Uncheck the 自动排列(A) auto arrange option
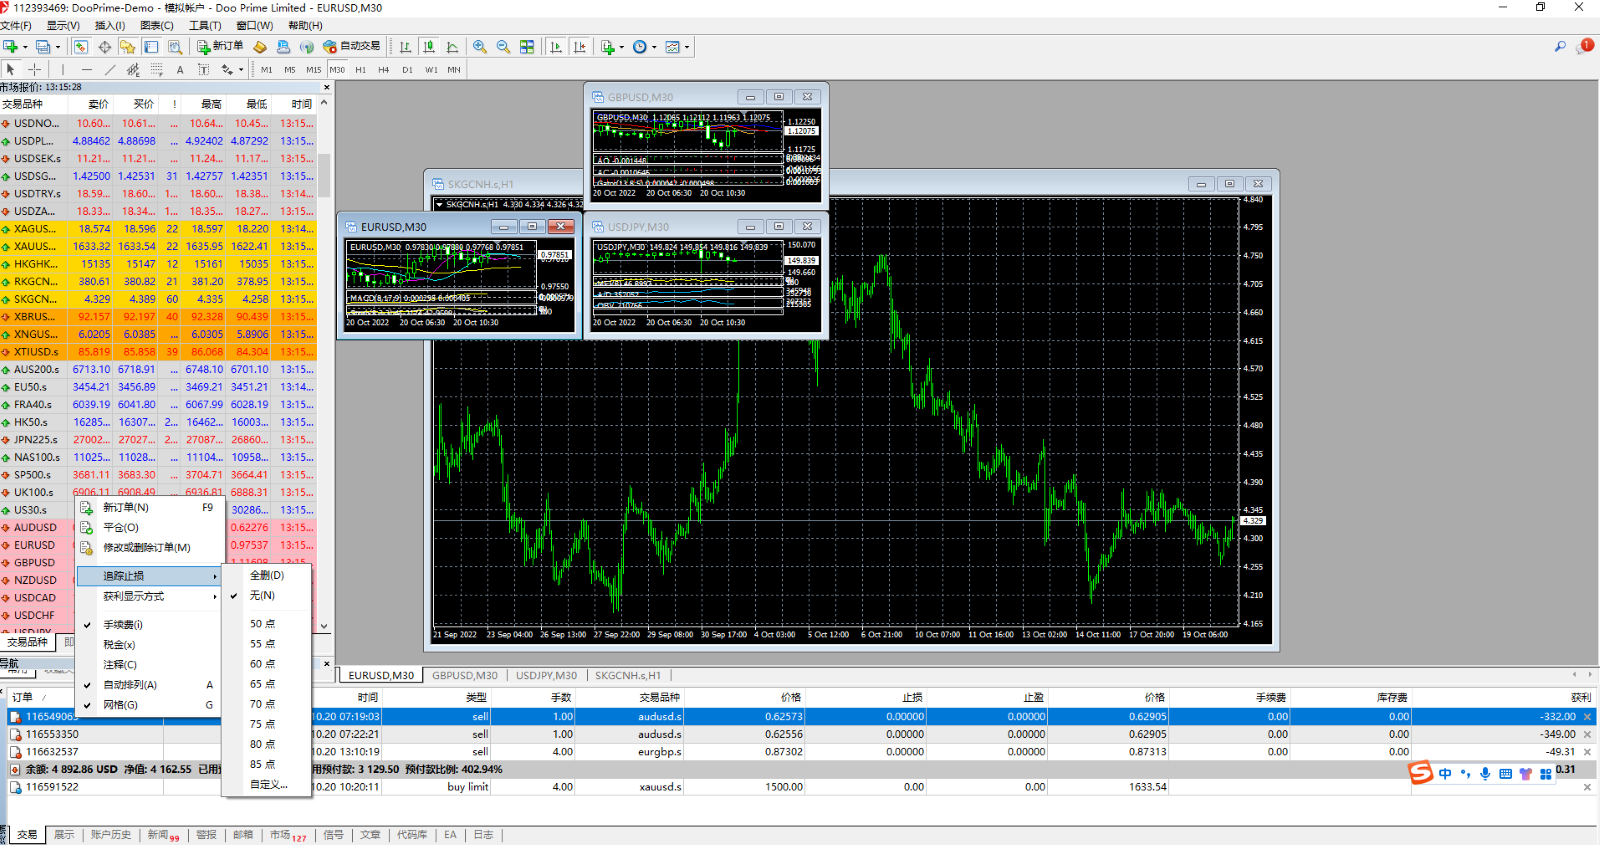Viewport: 1600px width, 845px height. coord(130,685)
